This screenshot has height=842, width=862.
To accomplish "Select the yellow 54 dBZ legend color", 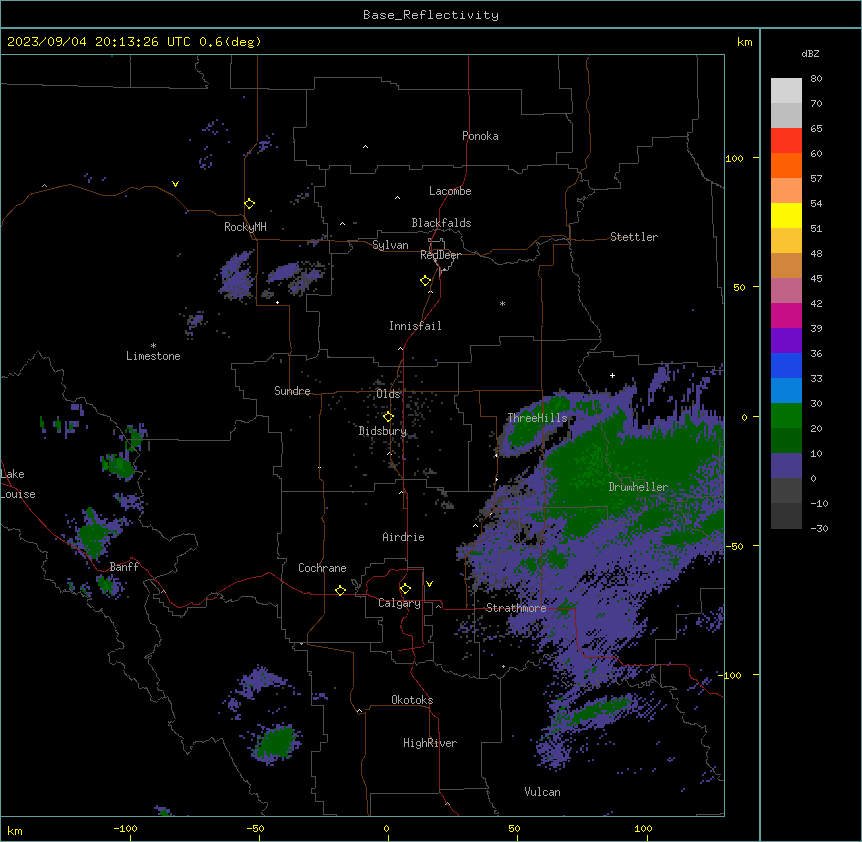I will pyautogui.click(x=786, y=215).
